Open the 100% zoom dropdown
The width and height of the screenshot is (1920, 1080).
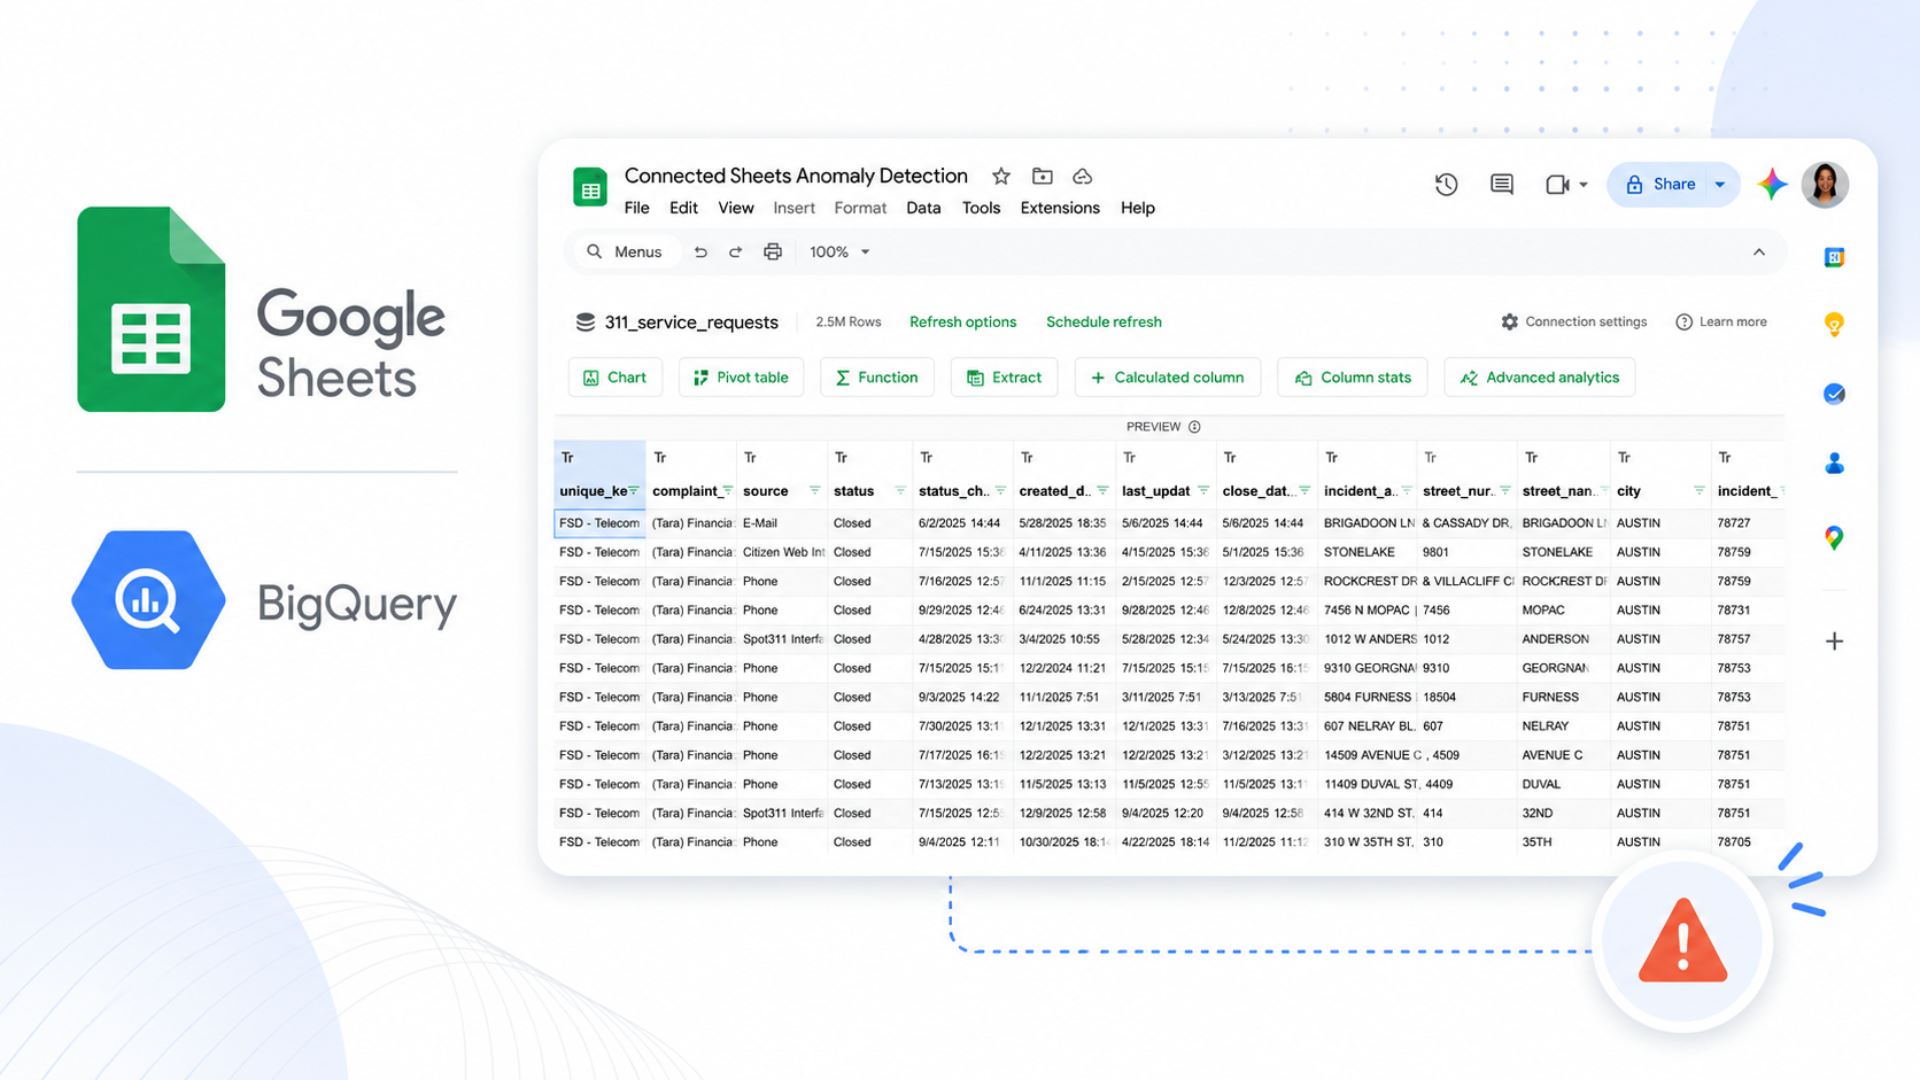pos(840,252)
